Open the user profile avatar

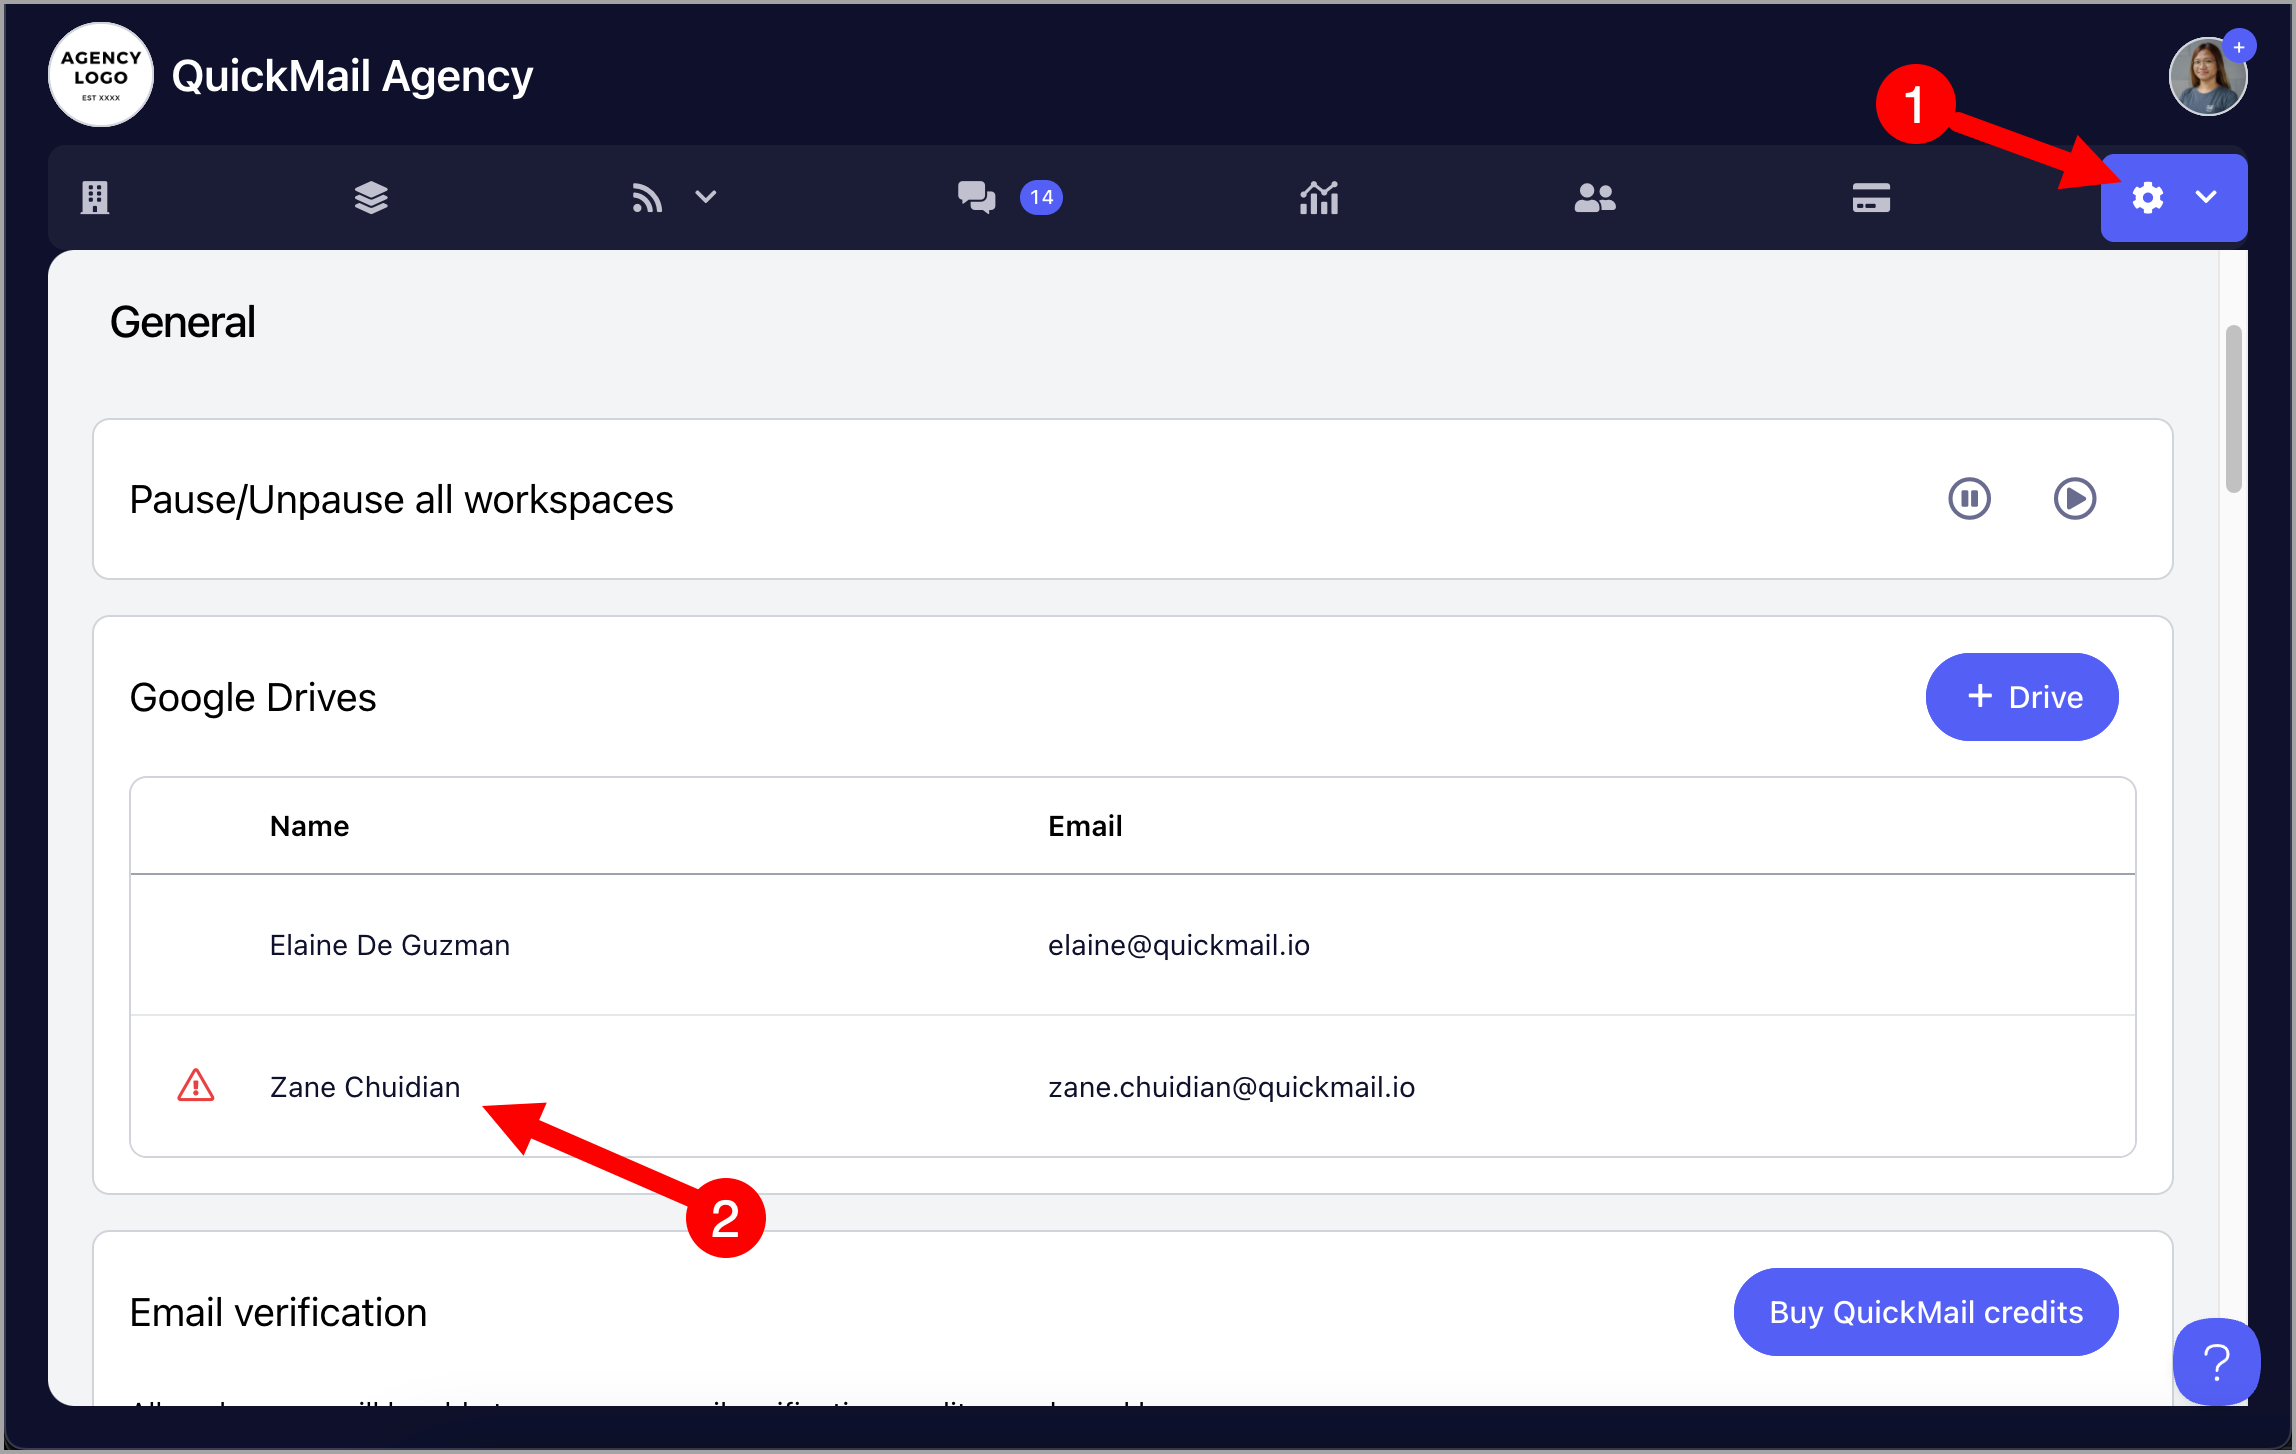click(2207, 78)
